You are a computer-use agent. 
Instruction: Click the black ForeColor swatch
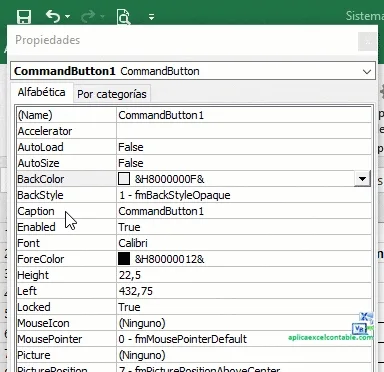point(124,259)
